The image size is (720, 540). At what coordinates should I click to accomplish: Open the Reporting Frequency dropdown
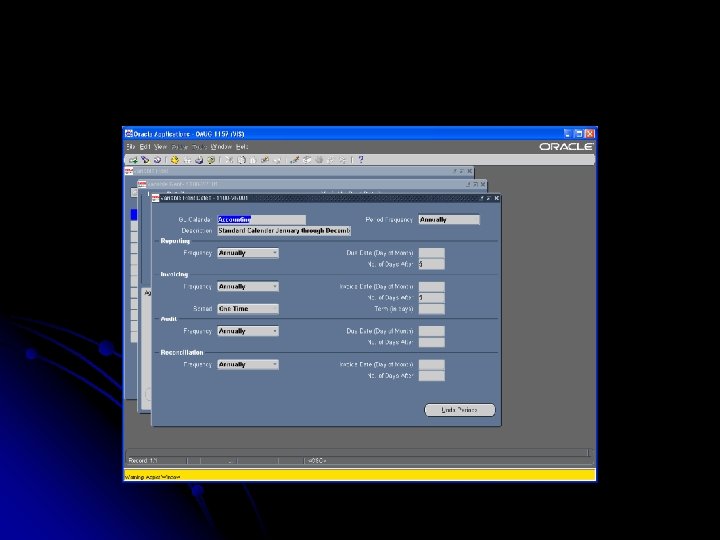point(248,253)
